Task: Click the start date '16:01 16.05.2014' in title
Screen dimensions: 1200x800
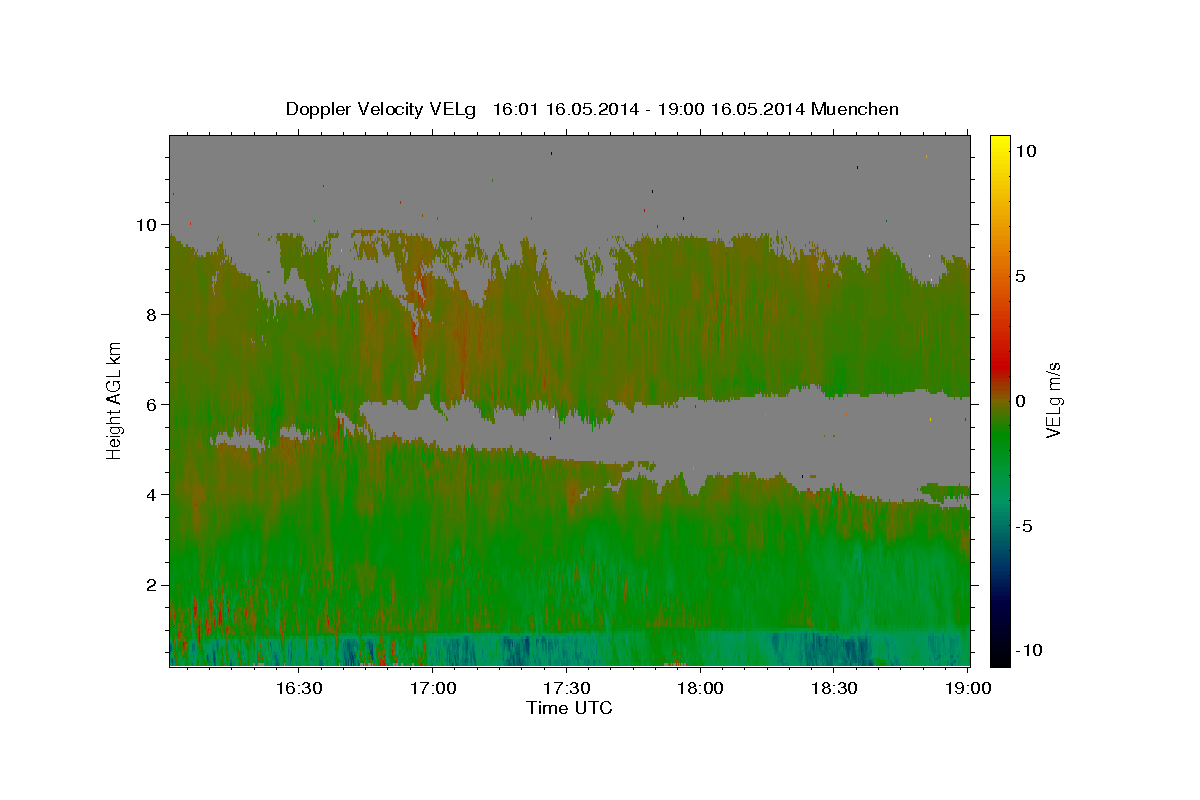Action: point(565,109)
